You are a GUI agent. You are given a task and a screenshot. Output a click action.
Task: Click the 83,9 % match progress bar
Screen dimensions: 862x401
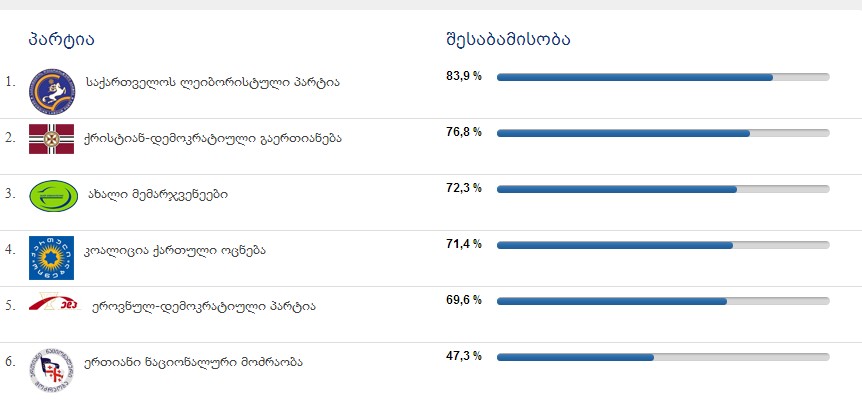tap(662, 77)
